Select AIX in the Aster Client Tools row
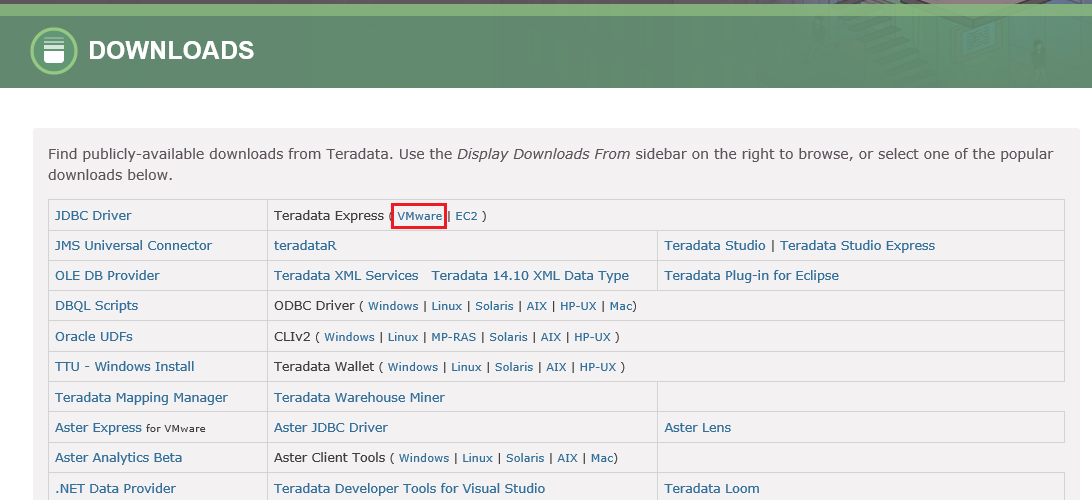1092x500 pixels. tap(568, 458)
